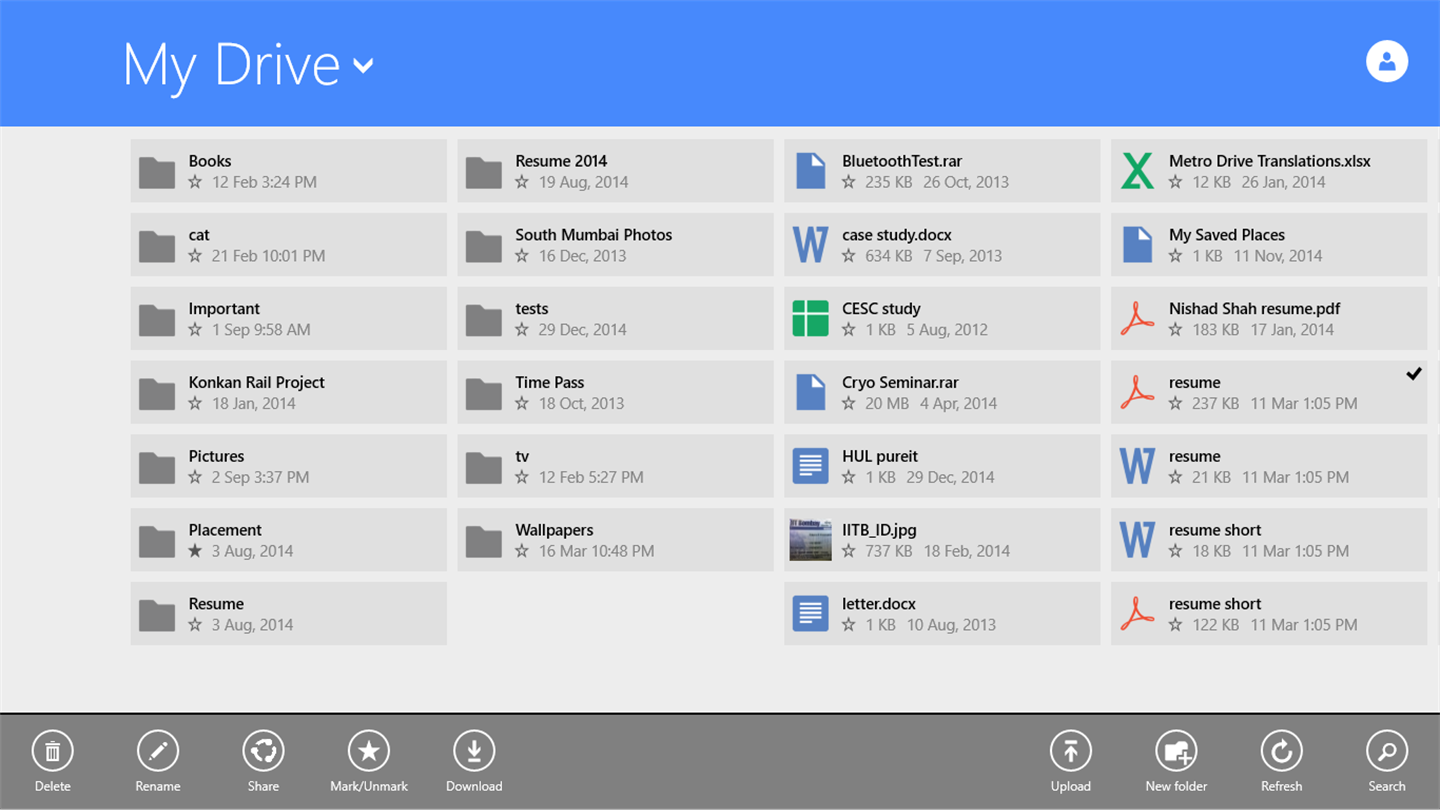This screenshot has height=810, width=1440.
Task: Open the IITB_ID.jpg thumbnail
Action: tap(811, 540)
